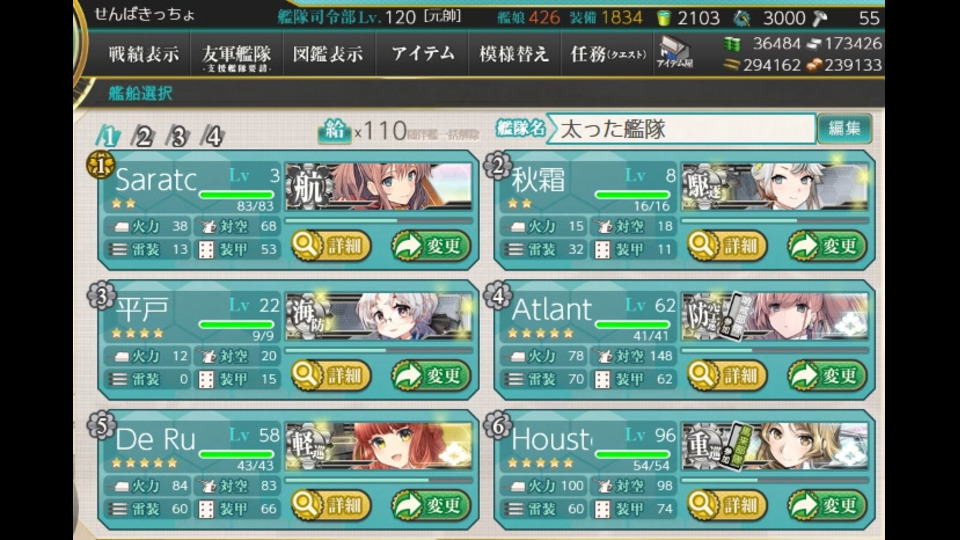Open the 友軍艦隊 support fleet menu
This screenshot has height=540, width=960.
236,56
